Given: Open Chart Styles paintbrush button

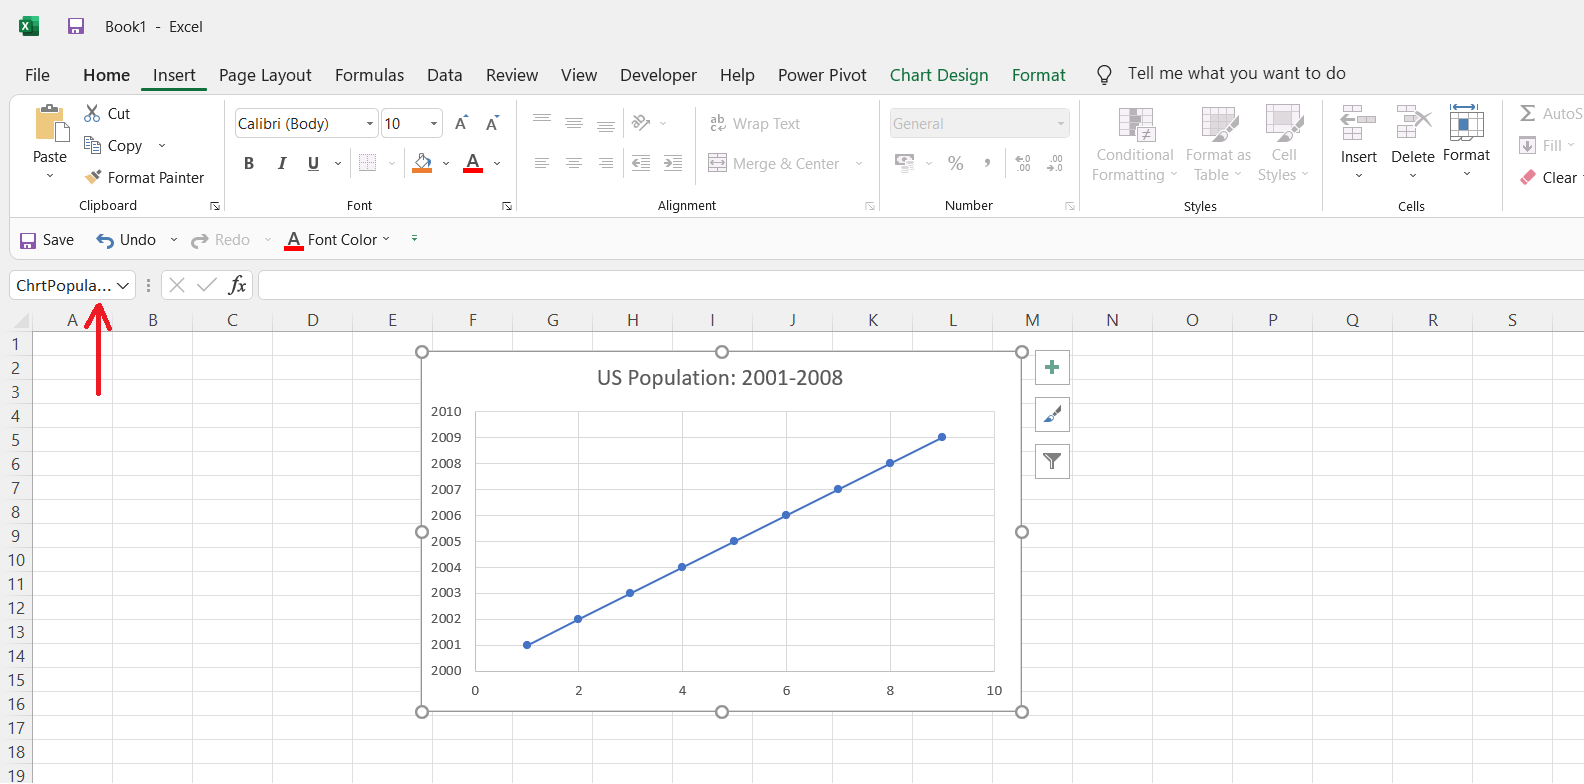Looking at the screenshot, I should point(1052,414).
